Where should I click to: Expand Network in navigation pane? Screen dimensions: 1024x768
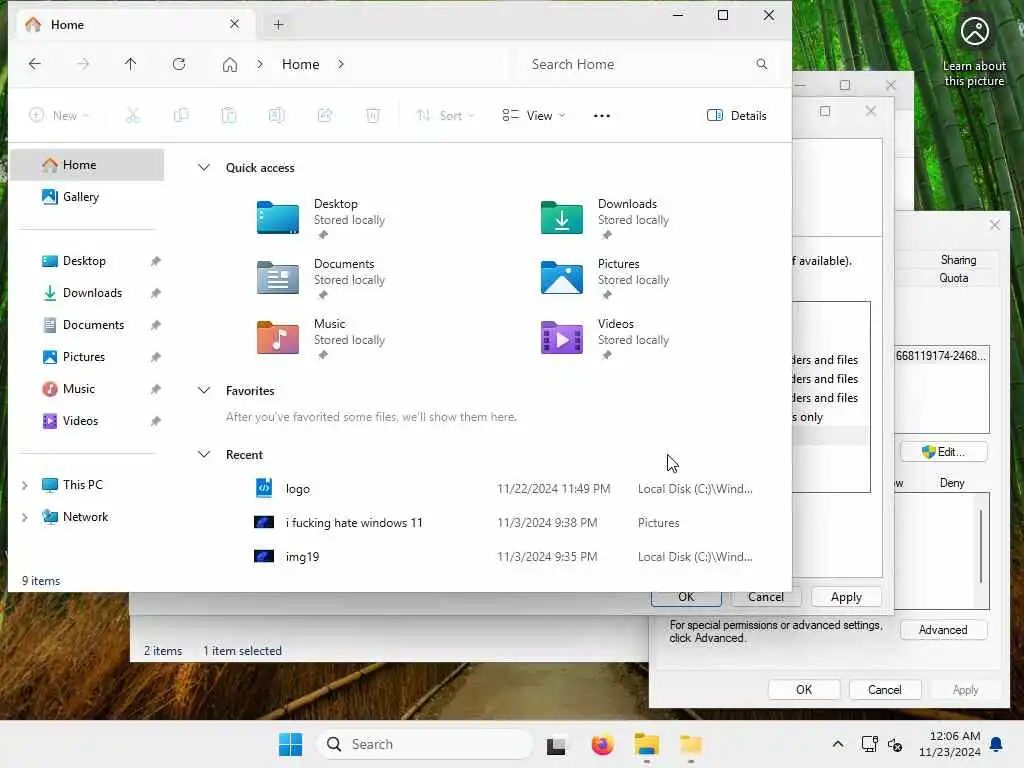pos(25,517)
